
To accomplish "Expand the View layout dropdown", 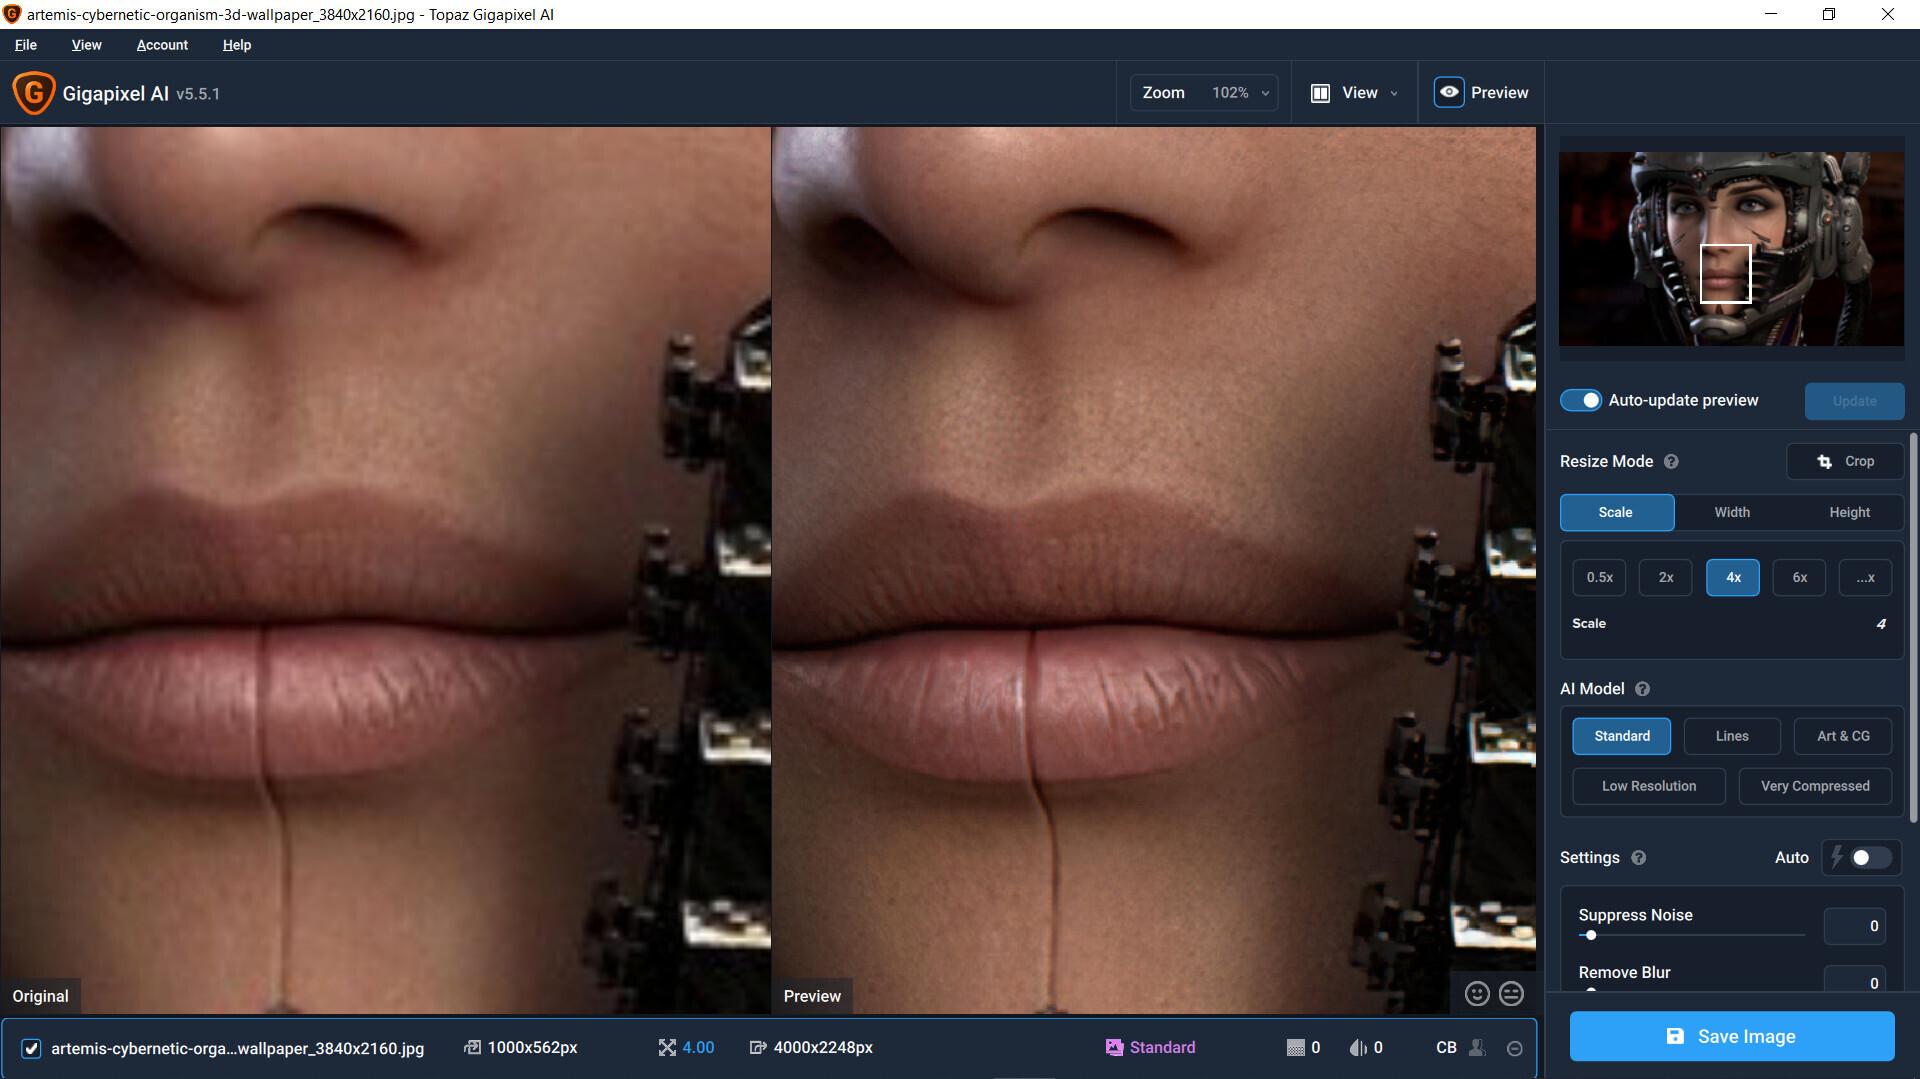I will (x=1355, y=93).
